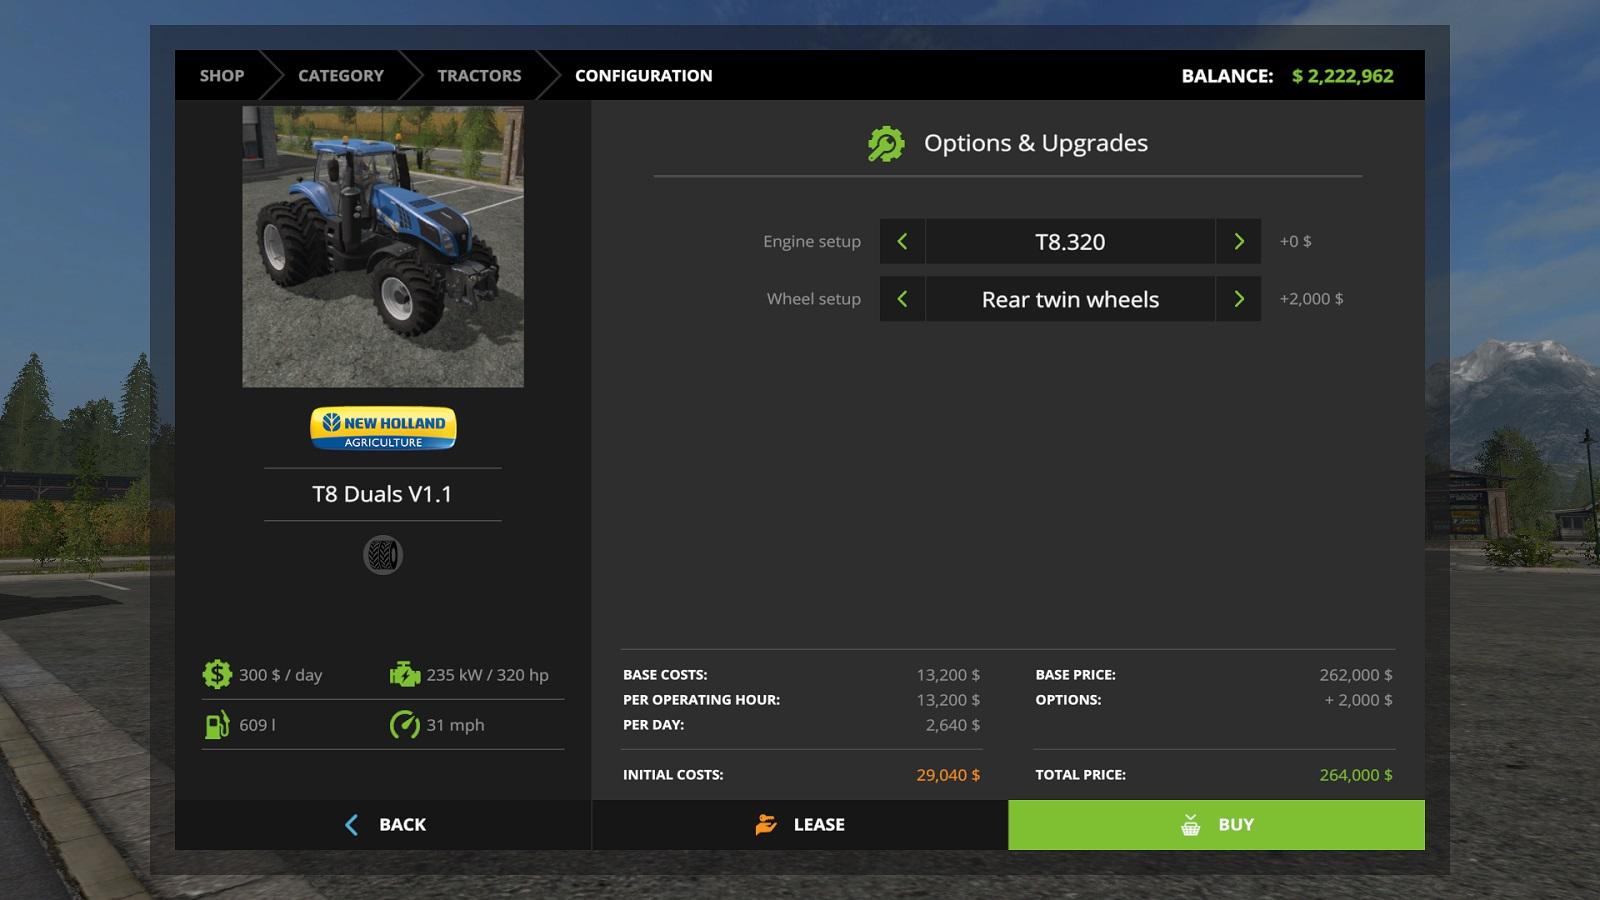Click the New Holland Agriculture brand logo

(x=383, y=428)
